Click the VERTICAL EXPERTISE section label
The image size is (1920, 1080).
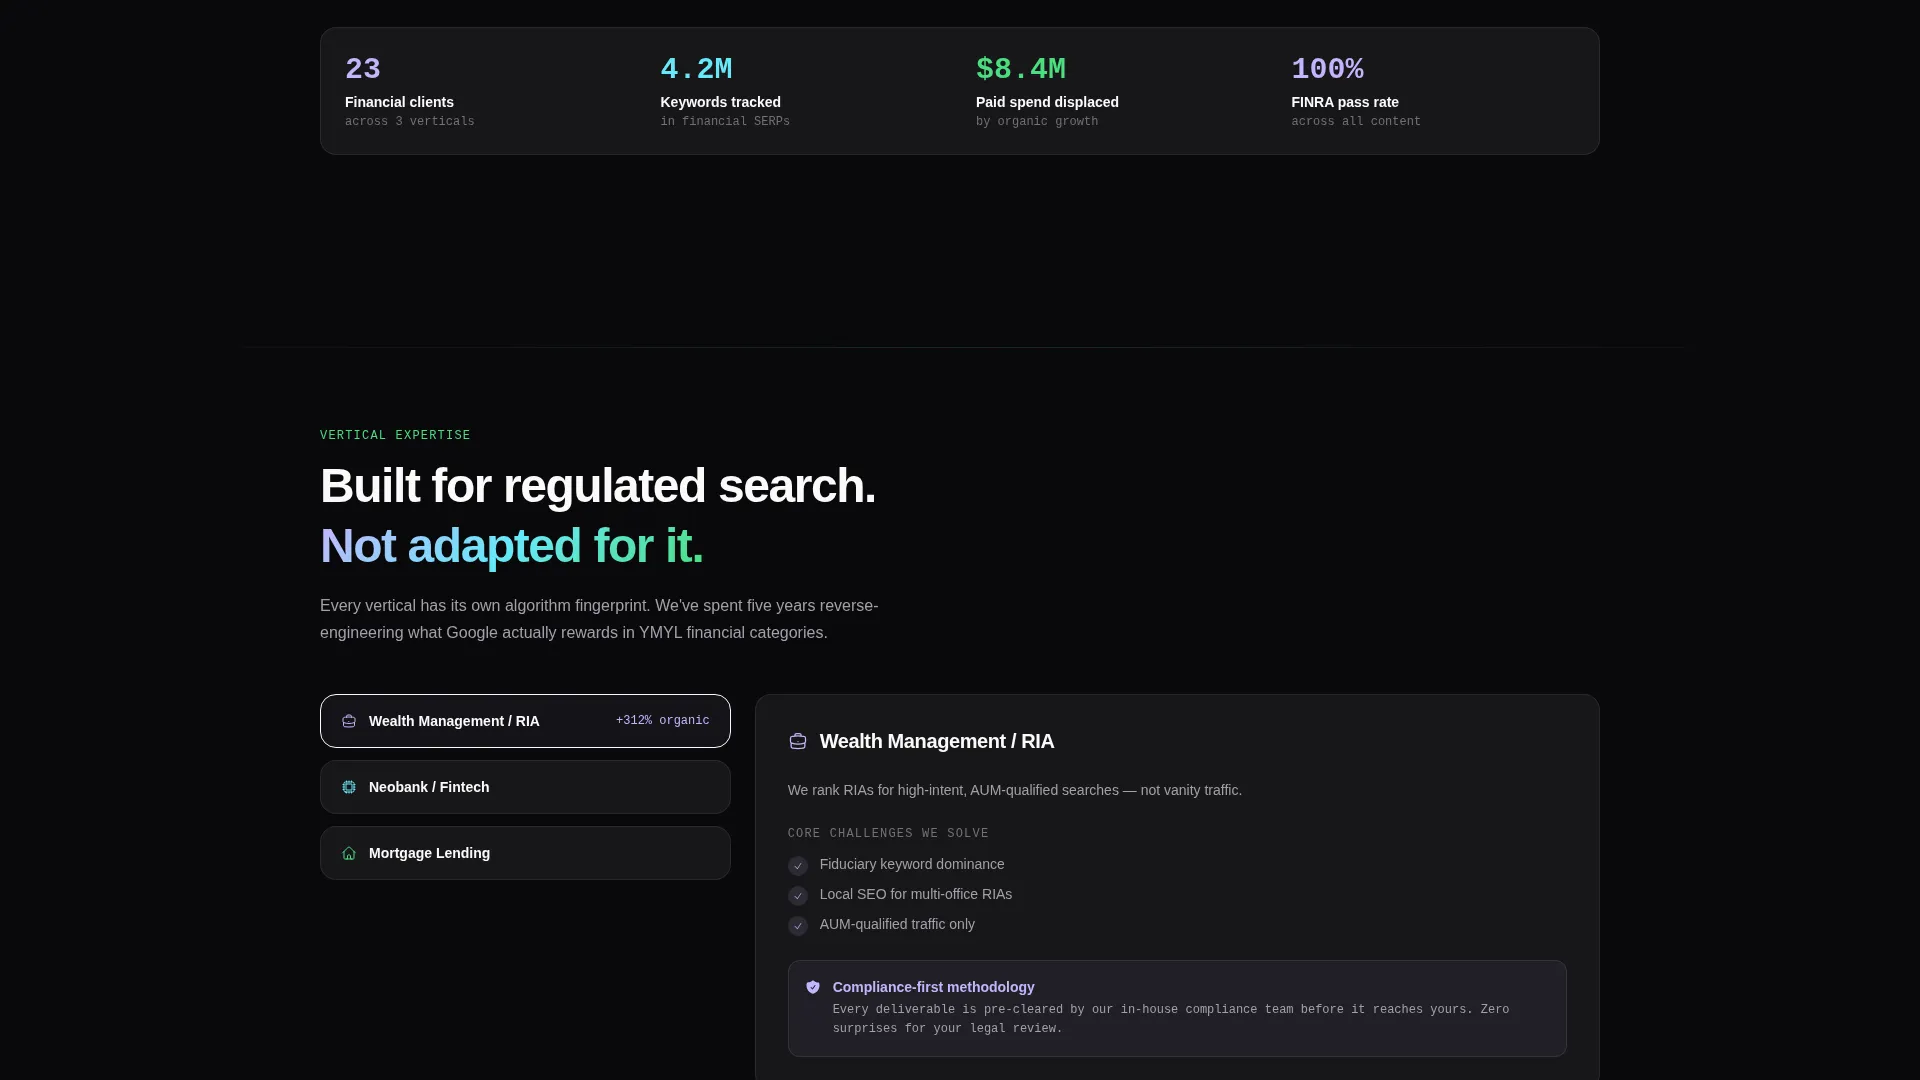coord(395,435)
